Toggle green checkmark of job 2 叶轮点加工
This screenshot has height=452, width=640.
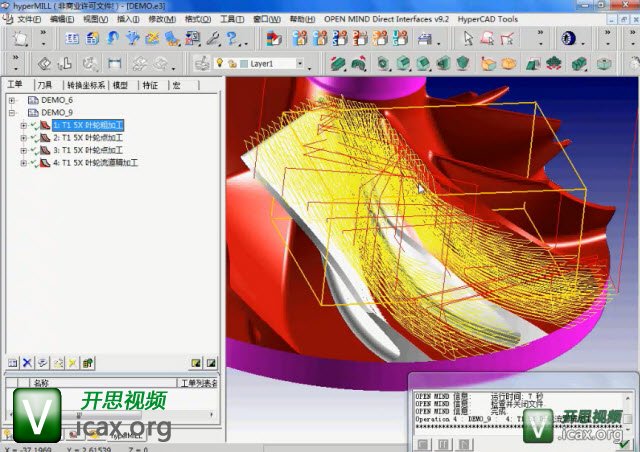tap(34, 137)
